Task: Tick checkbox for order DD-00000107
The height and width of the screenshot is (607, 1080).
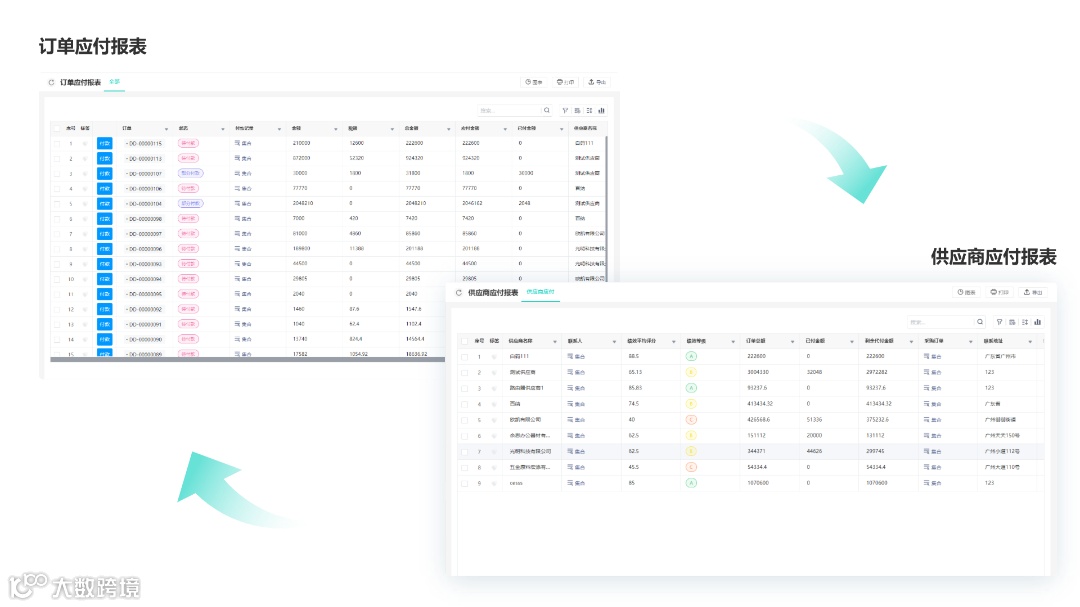Action: pyautogui.click(x=56, y=174)
